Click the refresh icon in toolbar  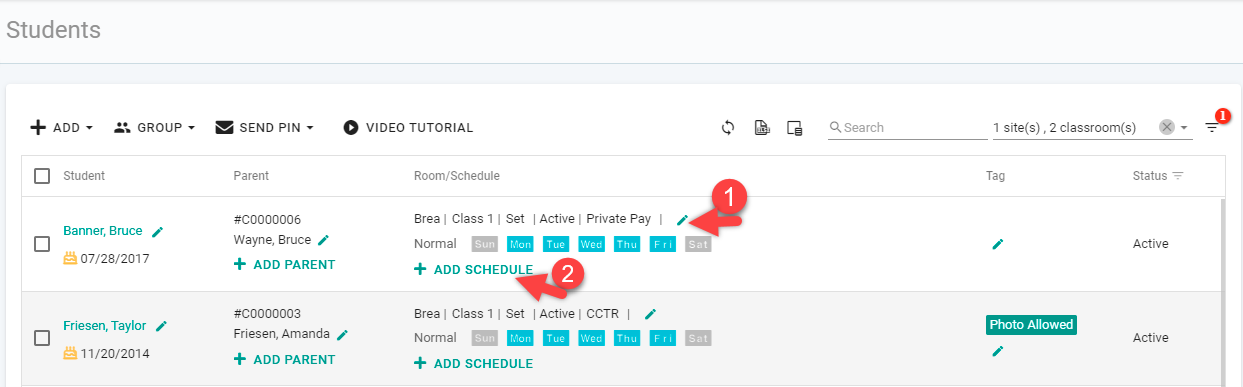728,127
